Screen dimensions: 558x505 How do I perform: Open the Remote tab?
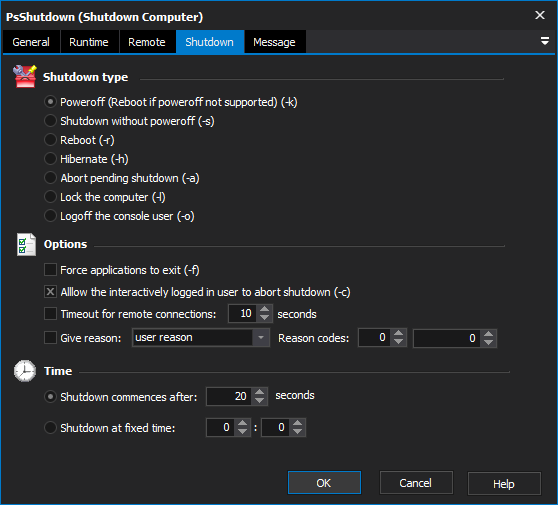coord(147,42)
